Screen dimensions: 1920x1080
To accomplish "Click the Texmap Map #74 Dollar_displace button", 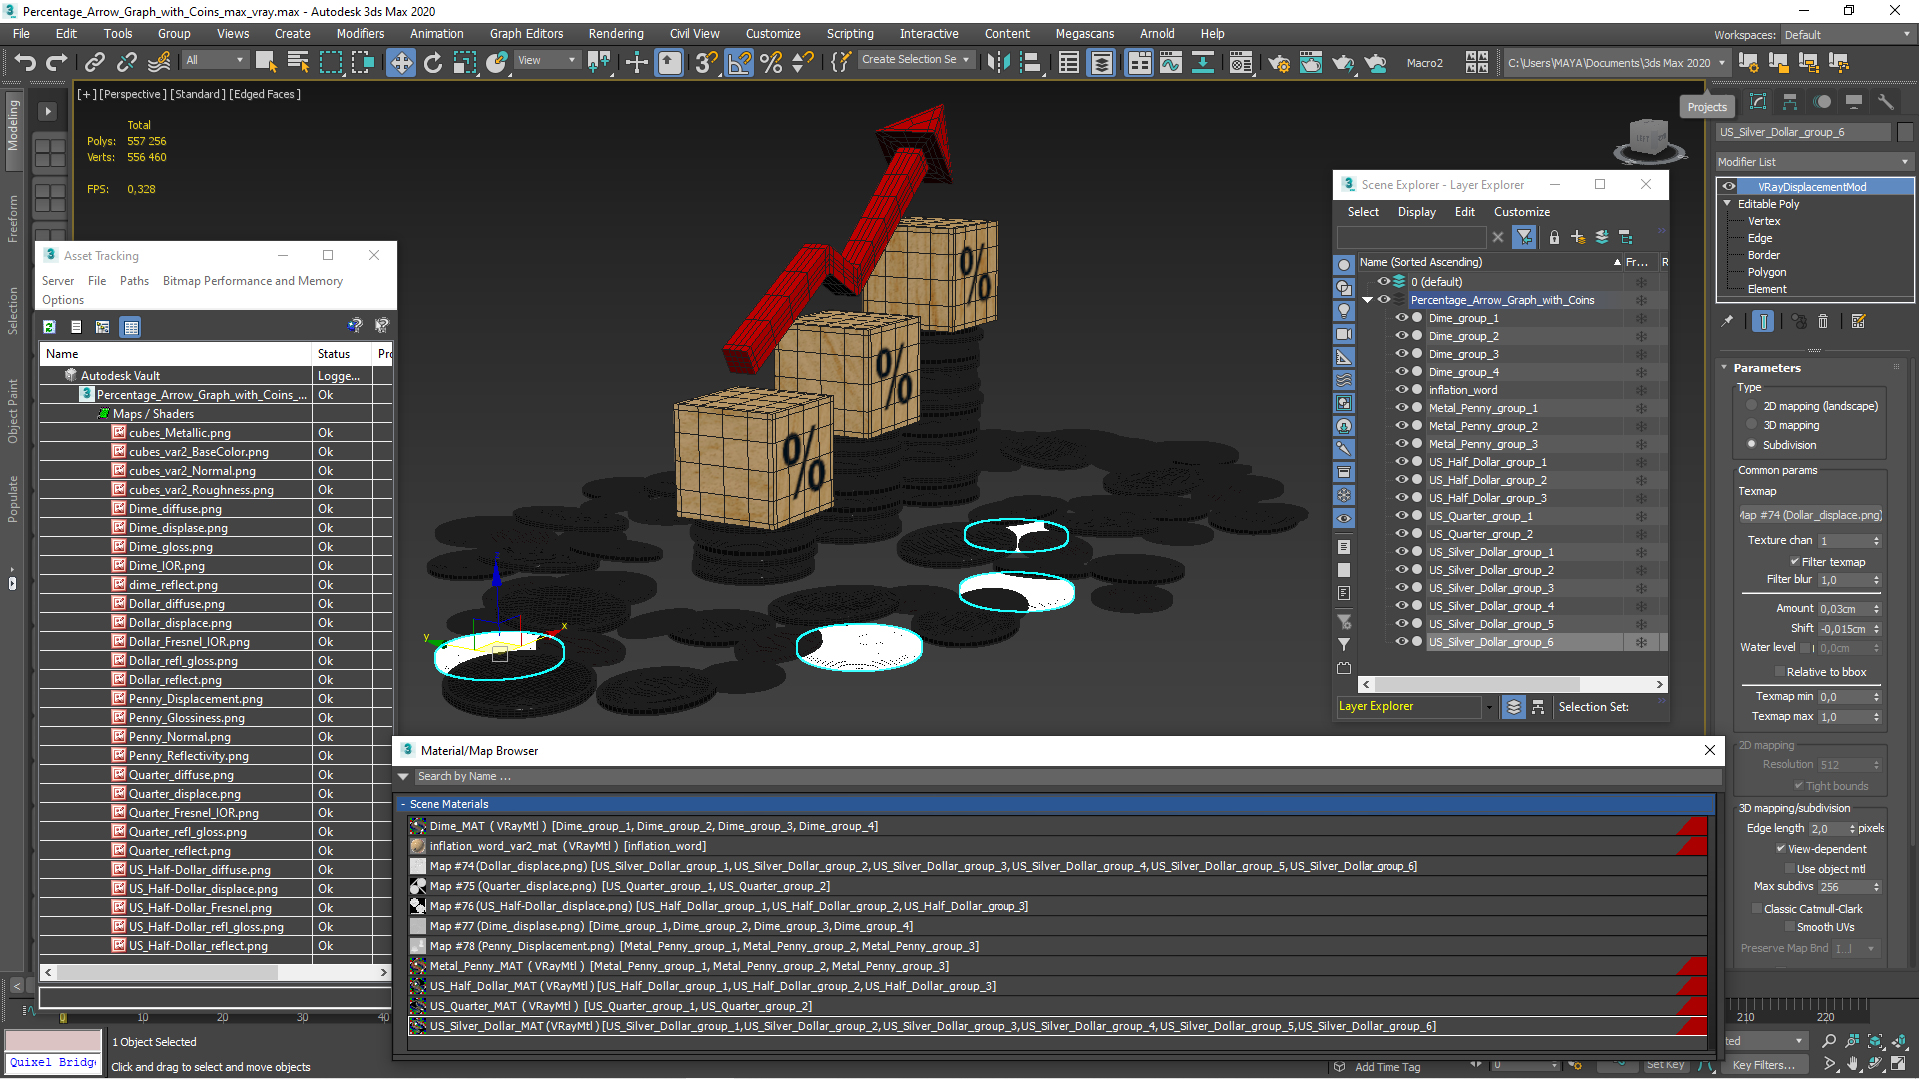I will (1810, 515).
